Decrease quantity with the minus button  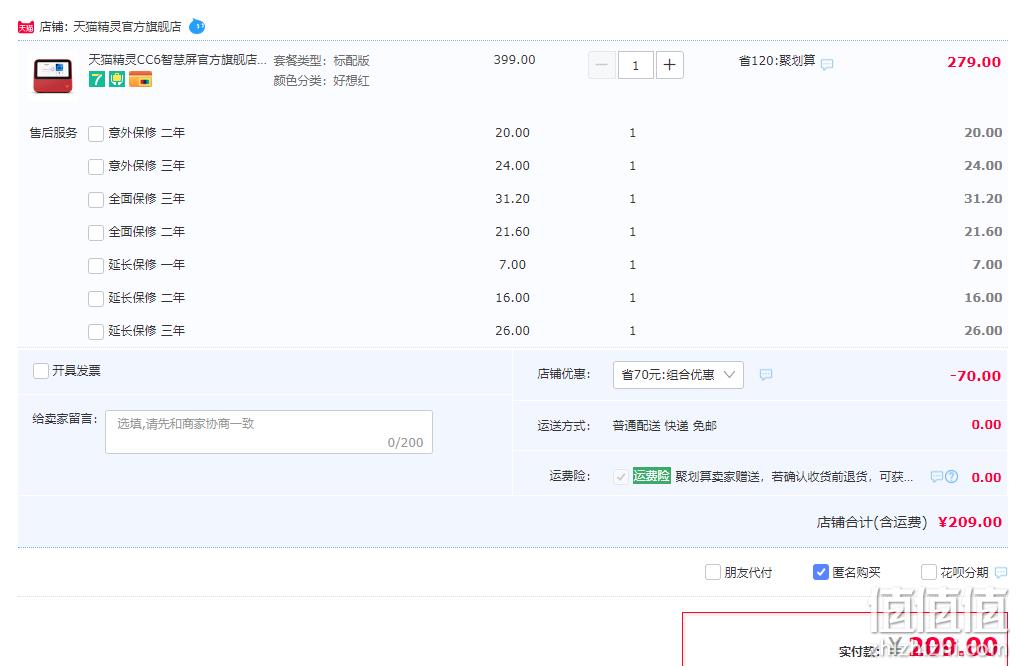602,65
